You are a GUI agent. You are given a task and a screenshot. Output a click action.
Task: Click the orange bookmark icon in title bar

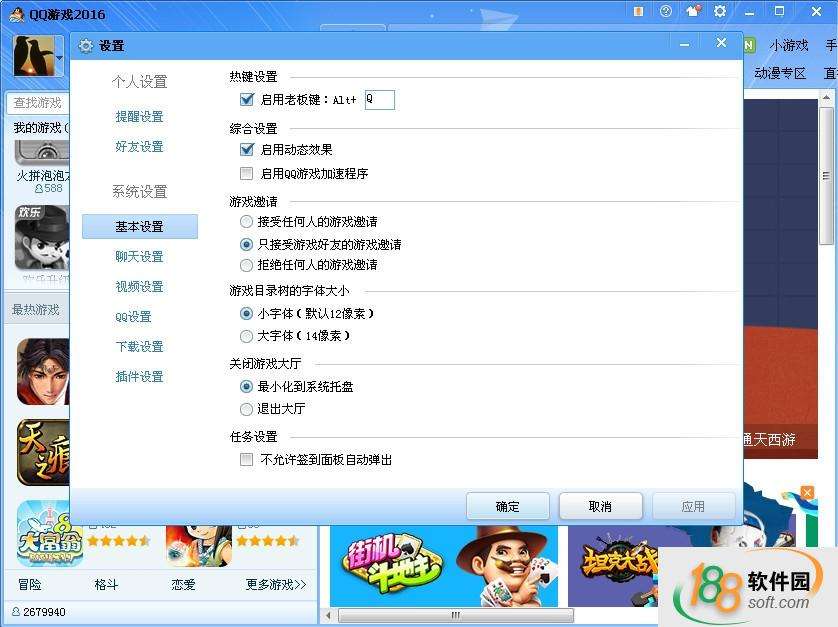click(638, 11)
